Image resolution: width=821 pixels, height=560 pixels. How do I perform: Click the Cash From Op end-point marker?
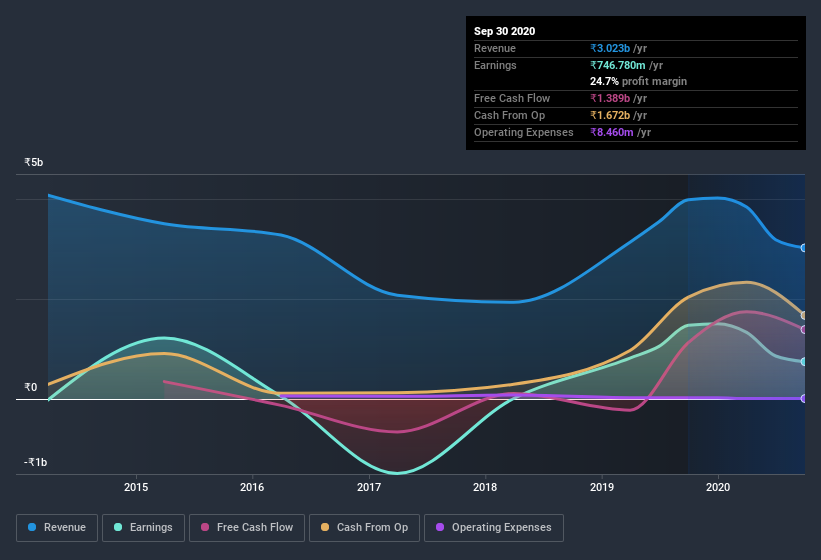pos(804,316)
